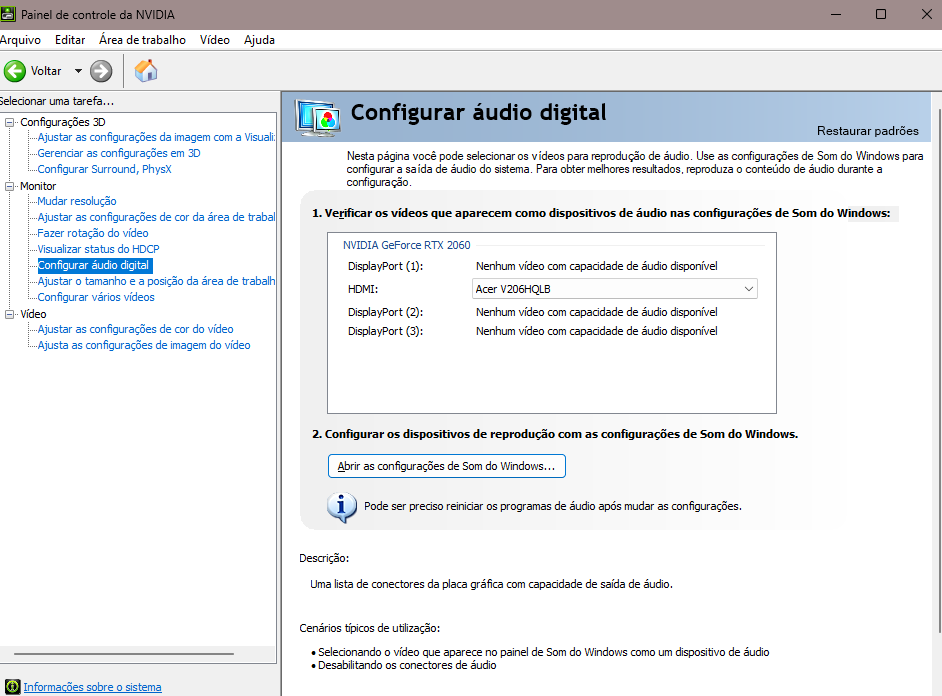
Task: Select Ajustar as configurações de cor da área de trabalho
Action: [x=156, y=217]
